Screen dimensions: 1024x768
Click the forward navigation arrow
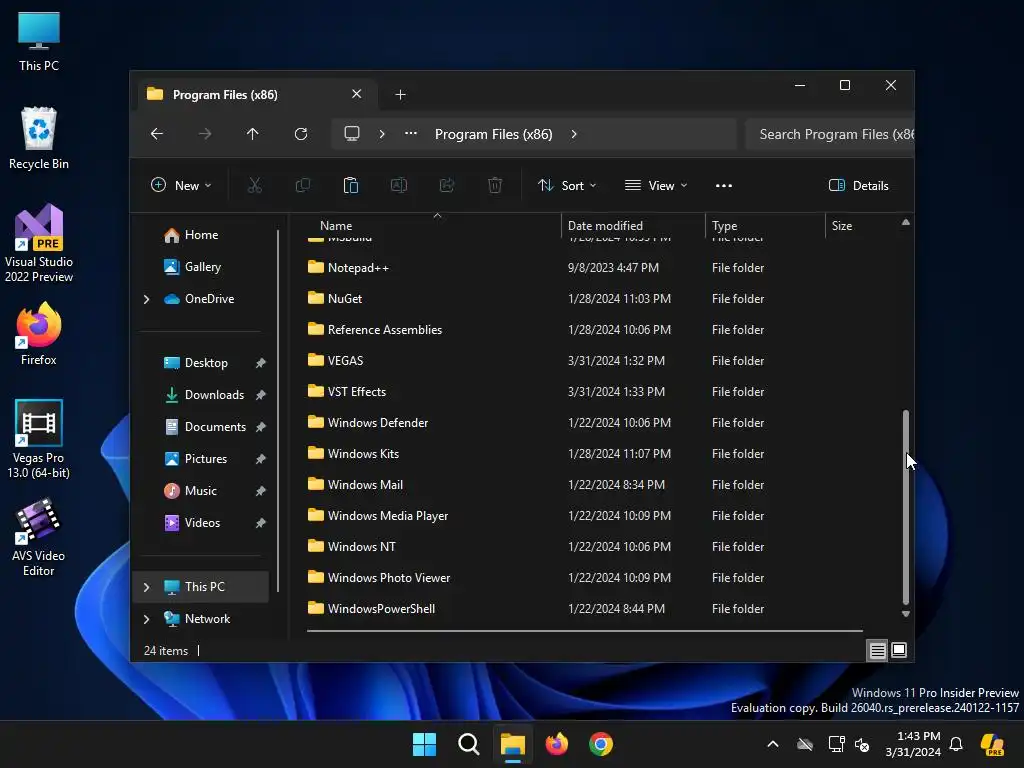pos(205,134)
